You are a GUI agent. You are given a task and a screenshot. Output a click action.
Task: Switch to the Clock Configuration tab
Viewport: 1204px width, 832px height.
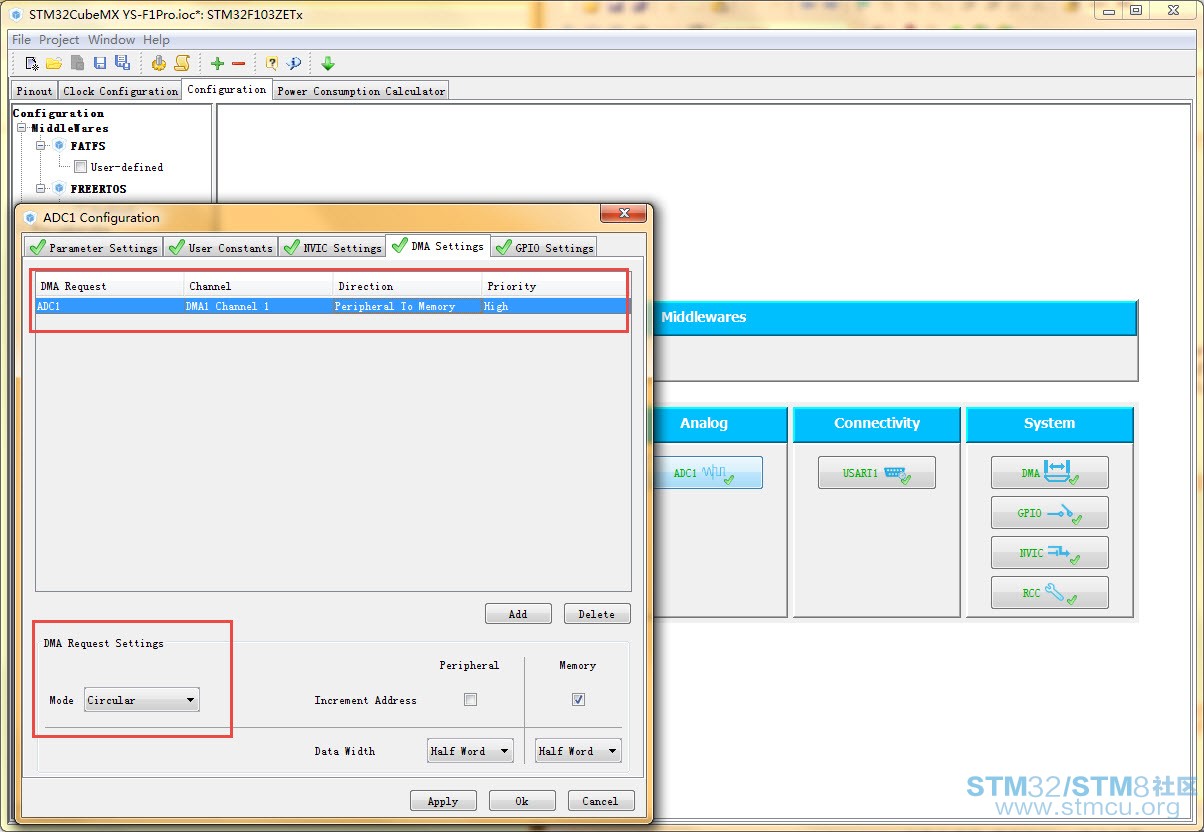click(120, 91)
